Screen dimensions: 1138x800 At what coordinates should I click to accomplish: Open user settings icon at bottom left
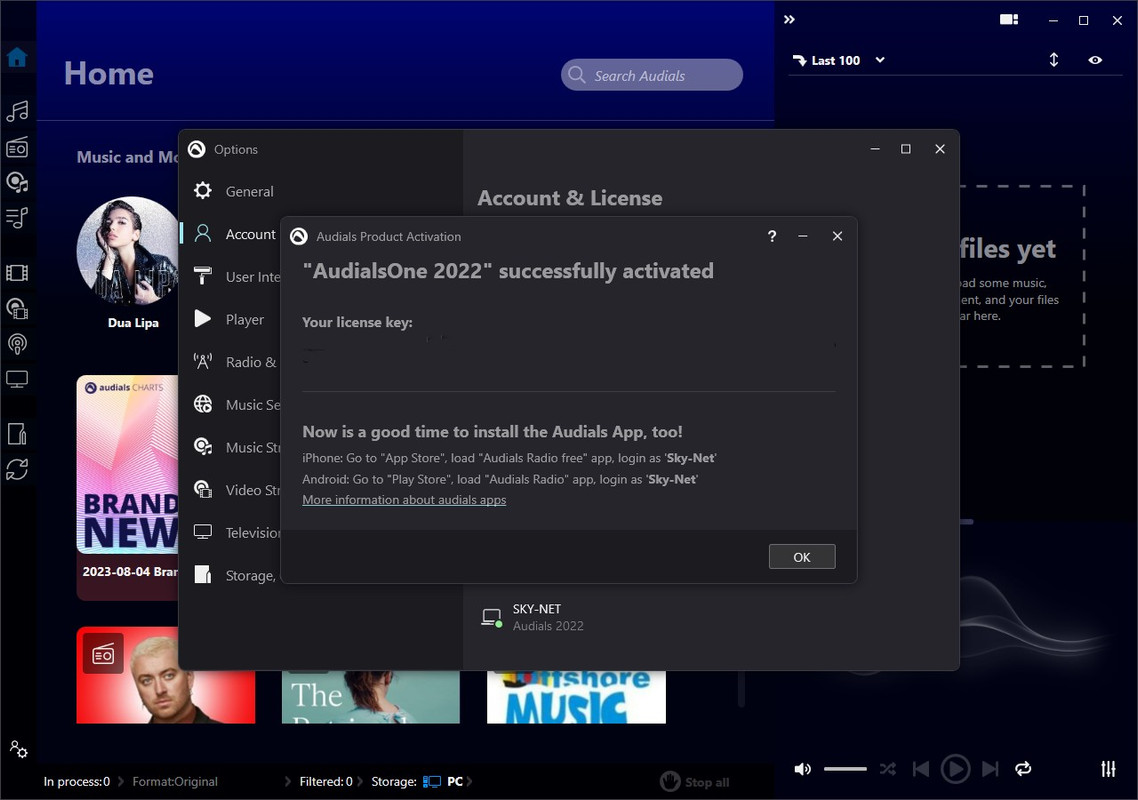coord(18,748)
